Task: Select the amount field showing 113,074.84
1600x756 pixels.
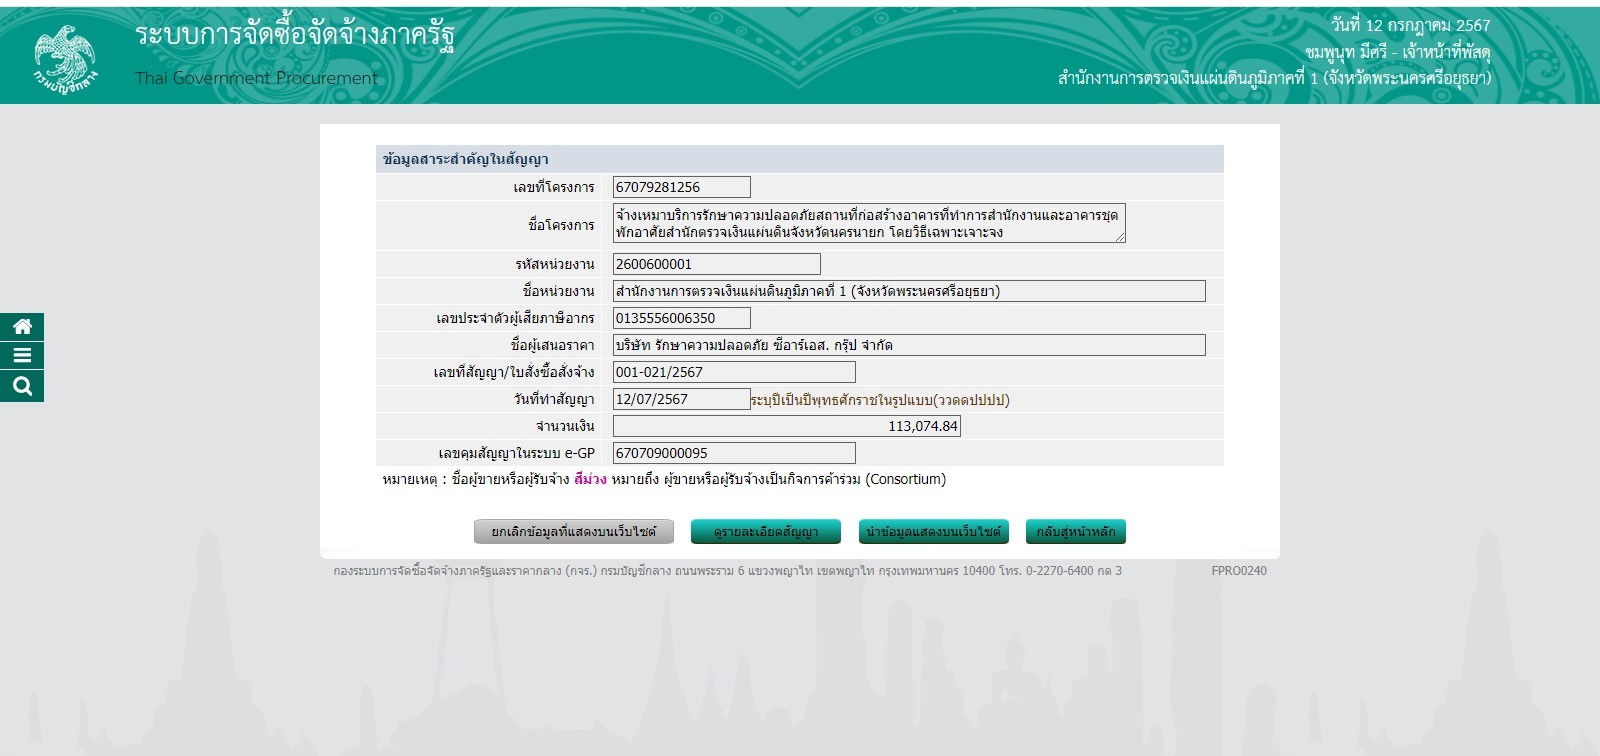Action: pyautogui.click(x=786, y=426)
